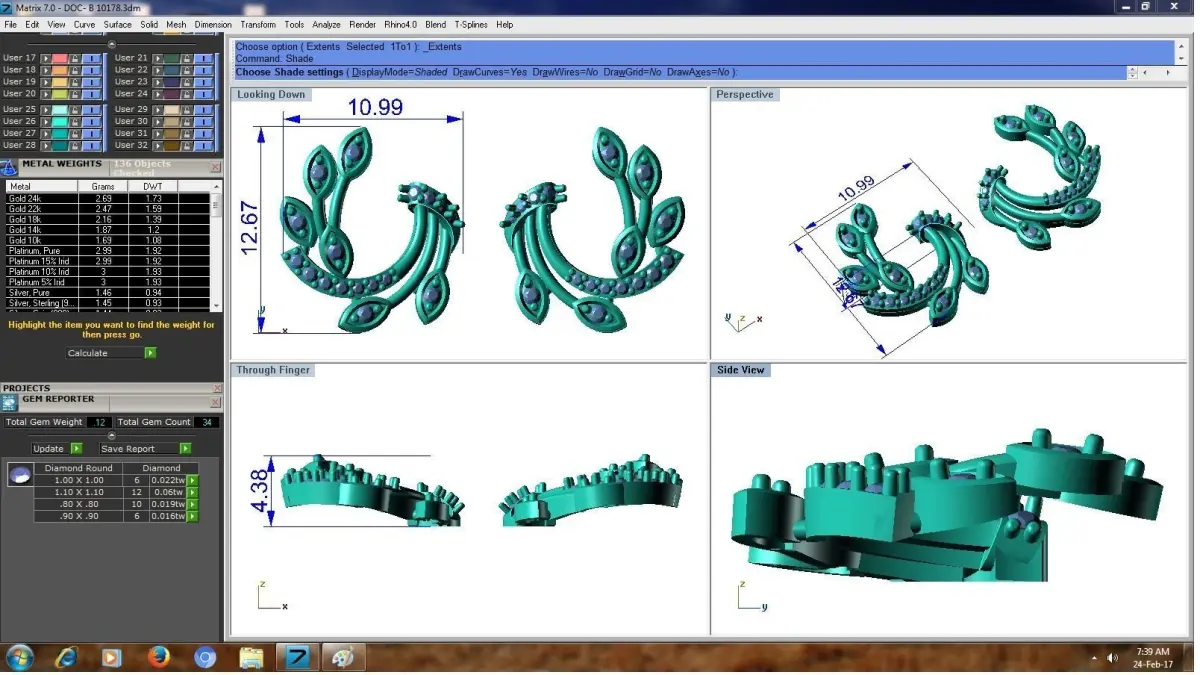Close the Projects panel
This screenshot has width=1200, height=675.
click(x=217, y=388)
